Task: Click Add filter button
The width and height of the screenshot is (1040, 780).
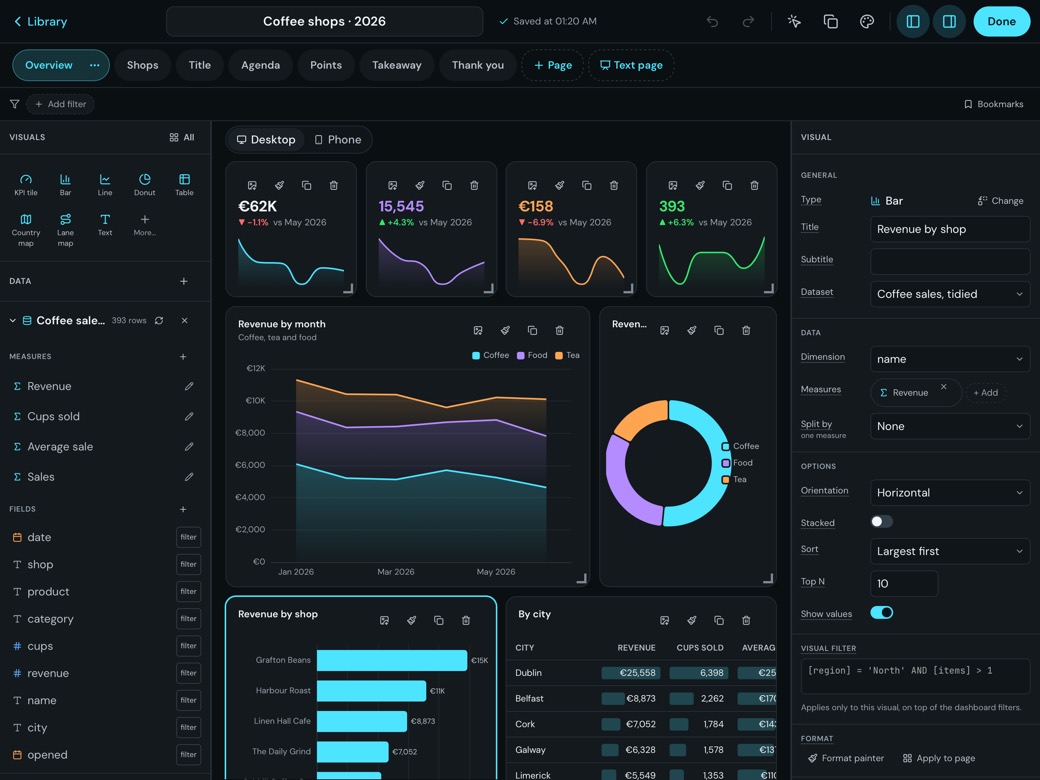Action: pyautogui.click(x=60, y=104)
